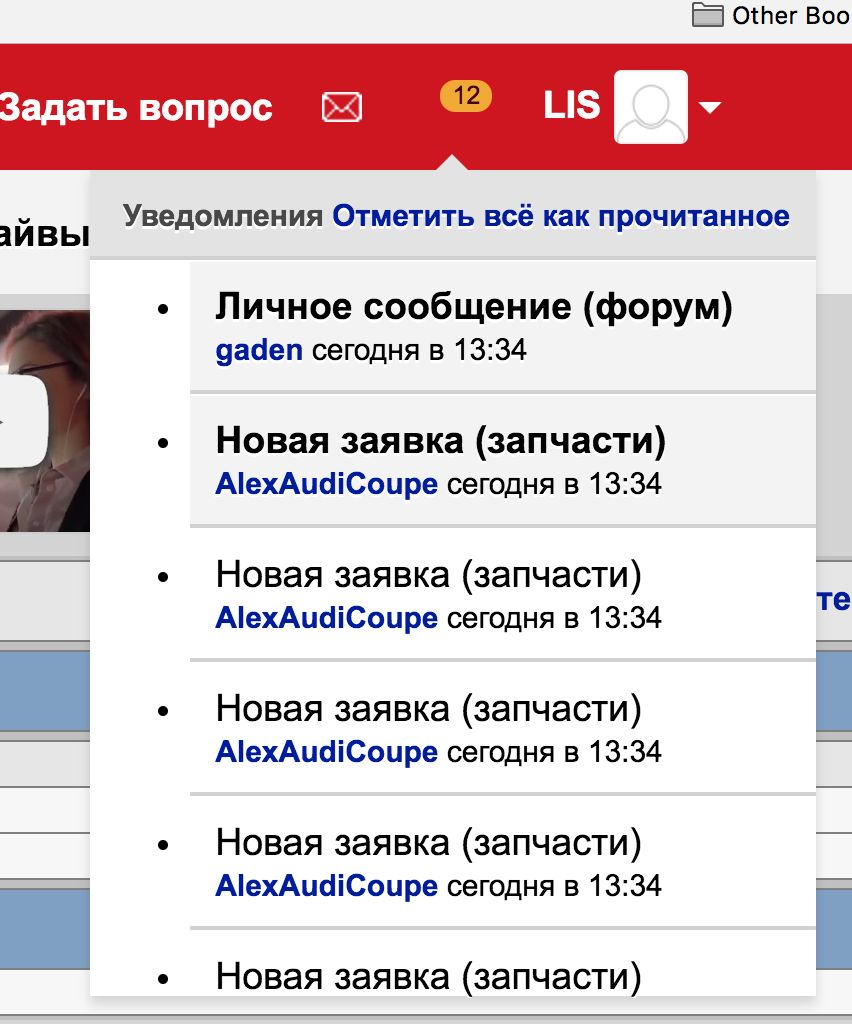Open the gaden user profile link
The width and height of the screenshot is (852, 1024).
[259, 351]
